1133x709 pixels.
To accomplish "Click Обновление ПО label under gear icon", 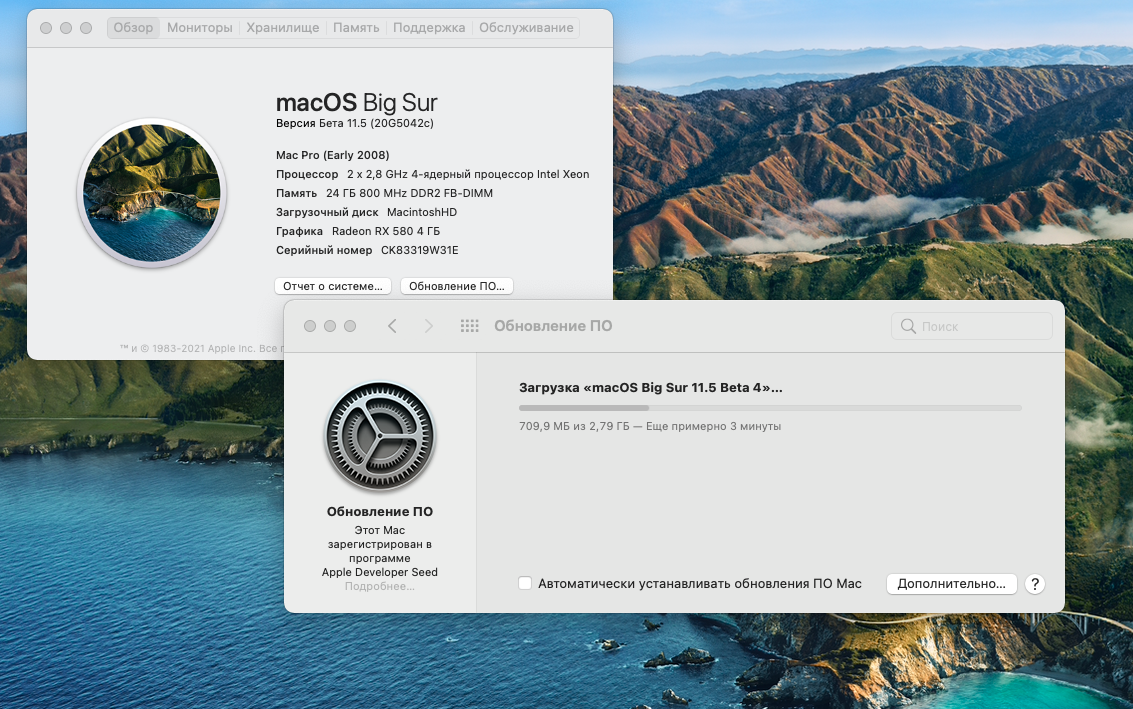I will point(379,512).
